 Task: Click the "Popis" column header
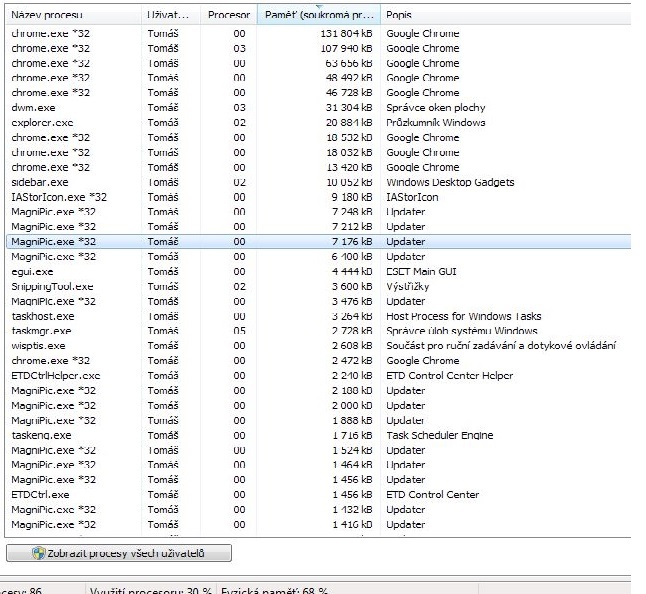click(400, 16)
